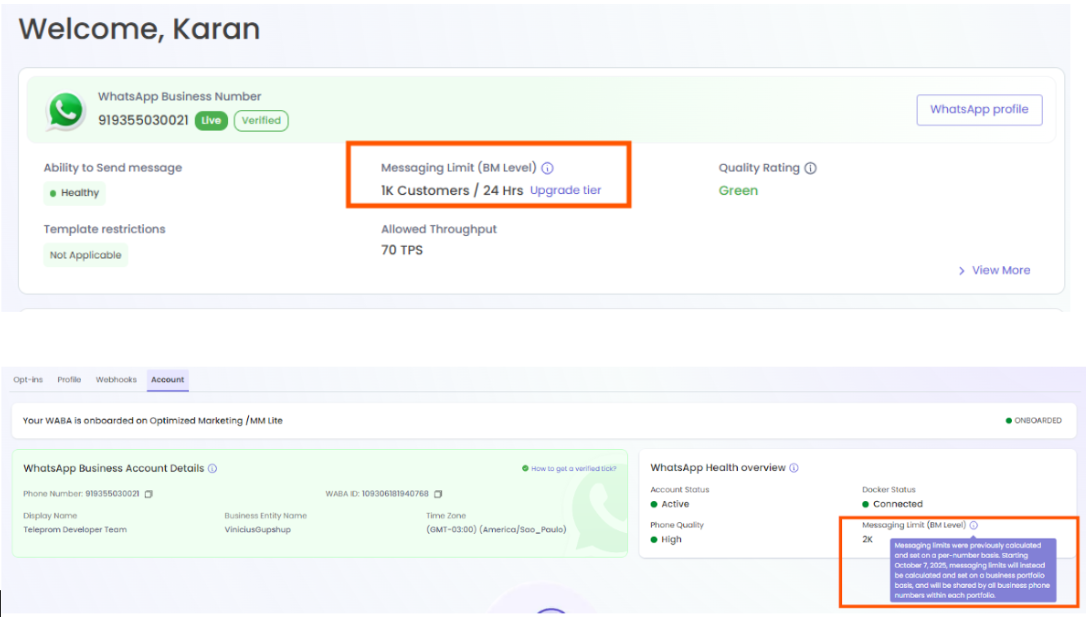Screen dimensions: 1086x617
Task: Click the 919355030021 number in header
Action: click(x=143, y=120)
